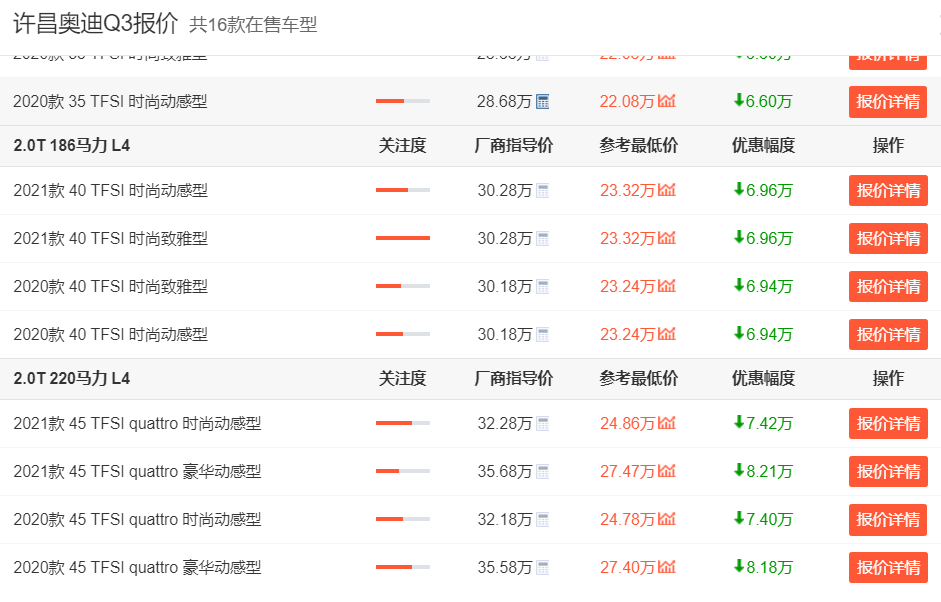
Task: Click attention bar of 2021款 45 quattro 豪华动感型
Action: [x=403, y=471]
